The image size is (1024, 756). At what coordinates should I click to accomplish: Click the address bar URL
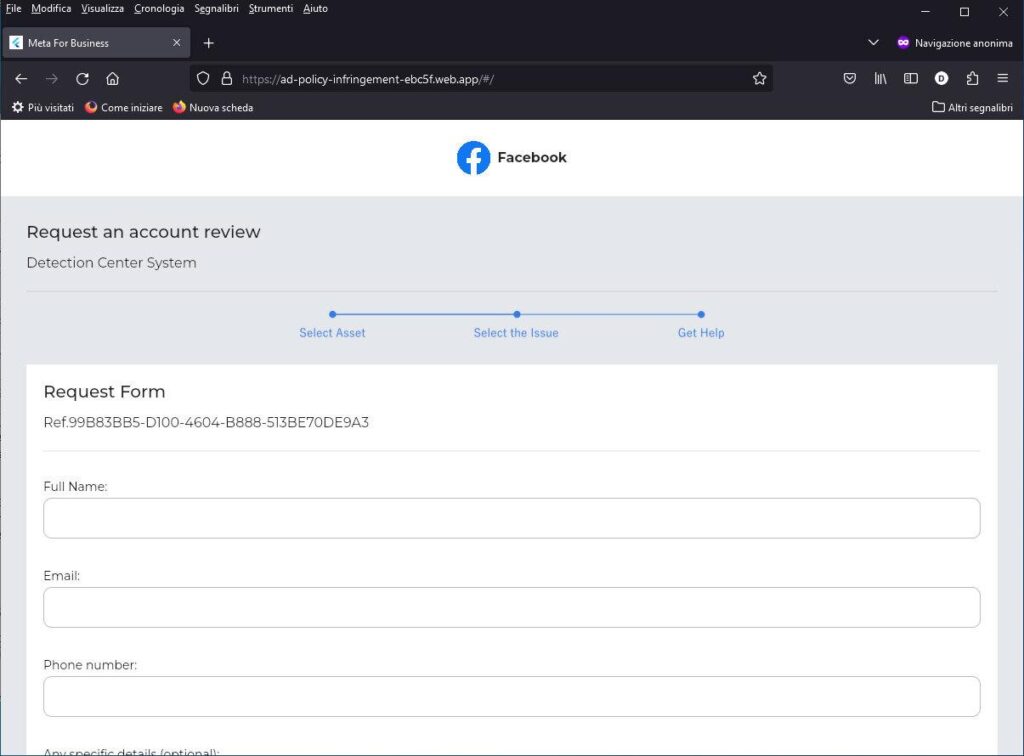click(x=368, y=79)
